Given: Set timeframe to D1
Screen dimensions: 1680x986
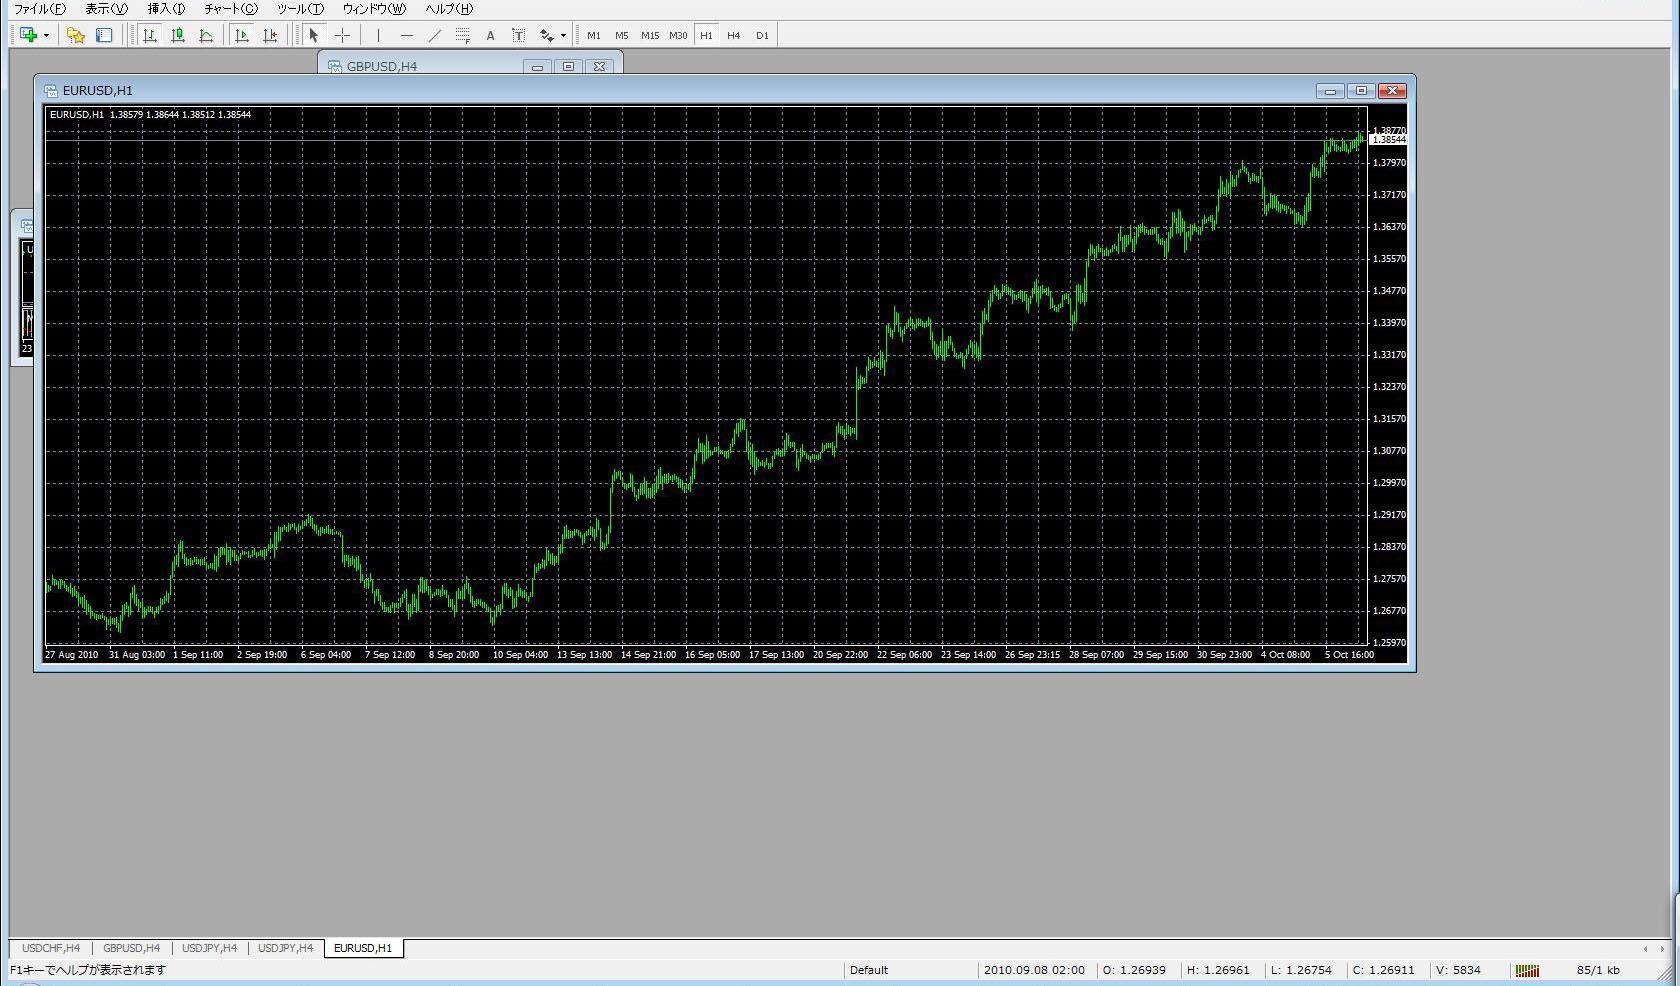Looking at the screenshot, I should click(762, 35).
